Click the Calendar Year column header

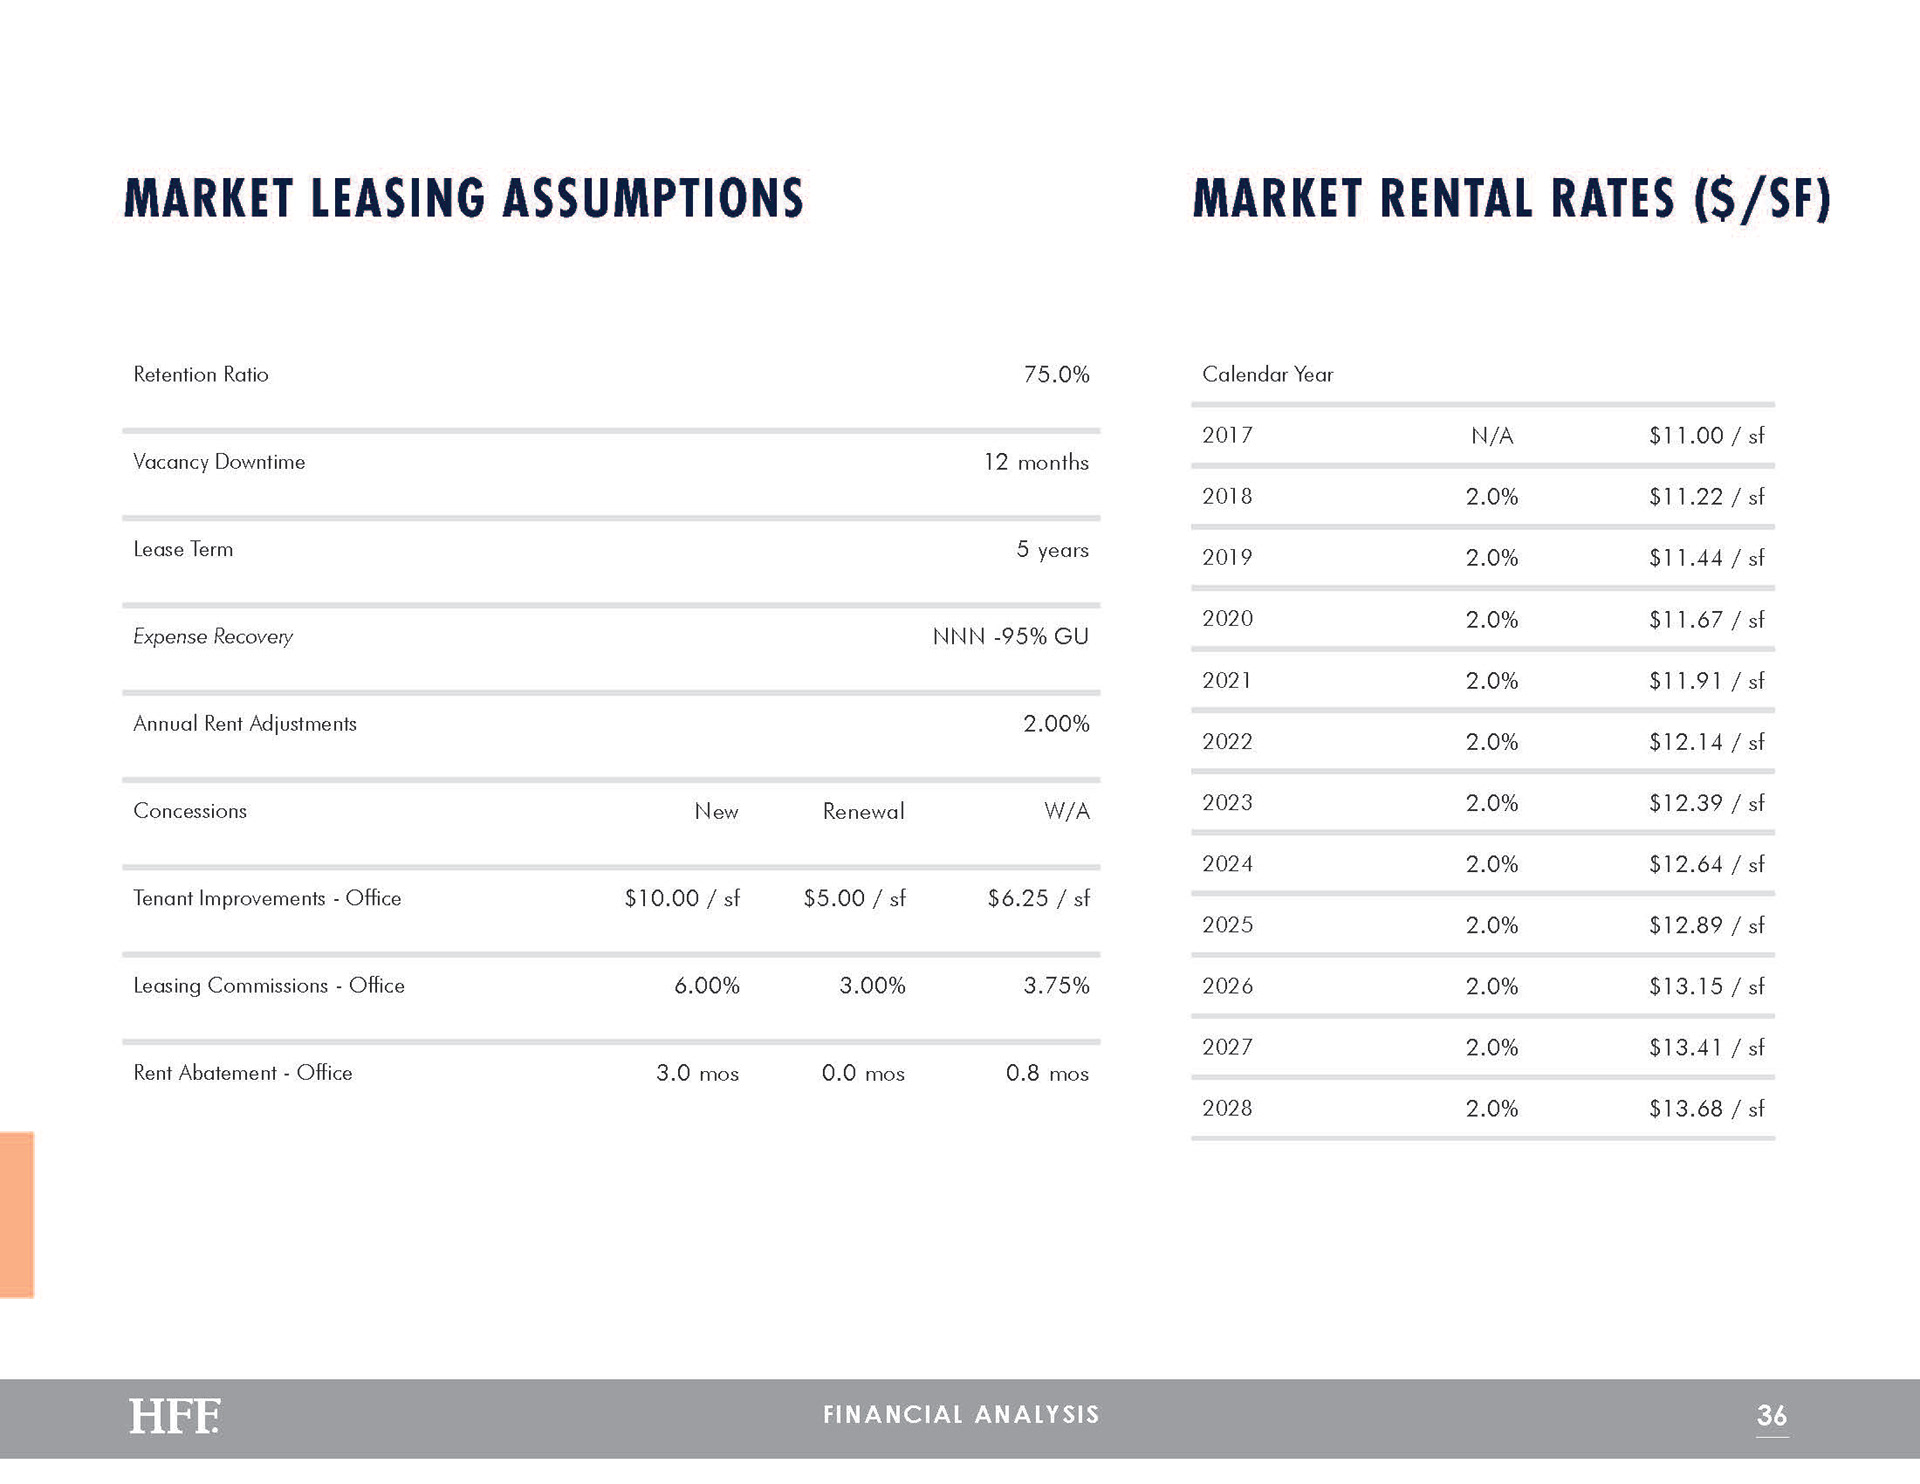point(1267,375)
